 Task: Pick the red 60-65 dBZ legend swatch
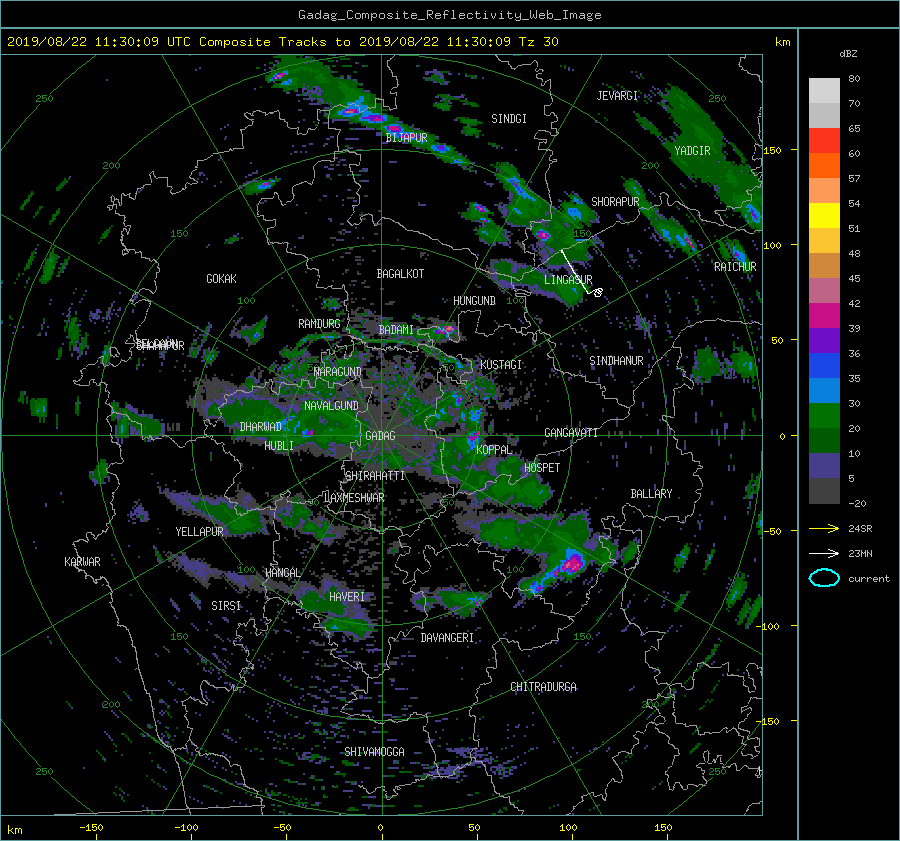coord(824,141)
